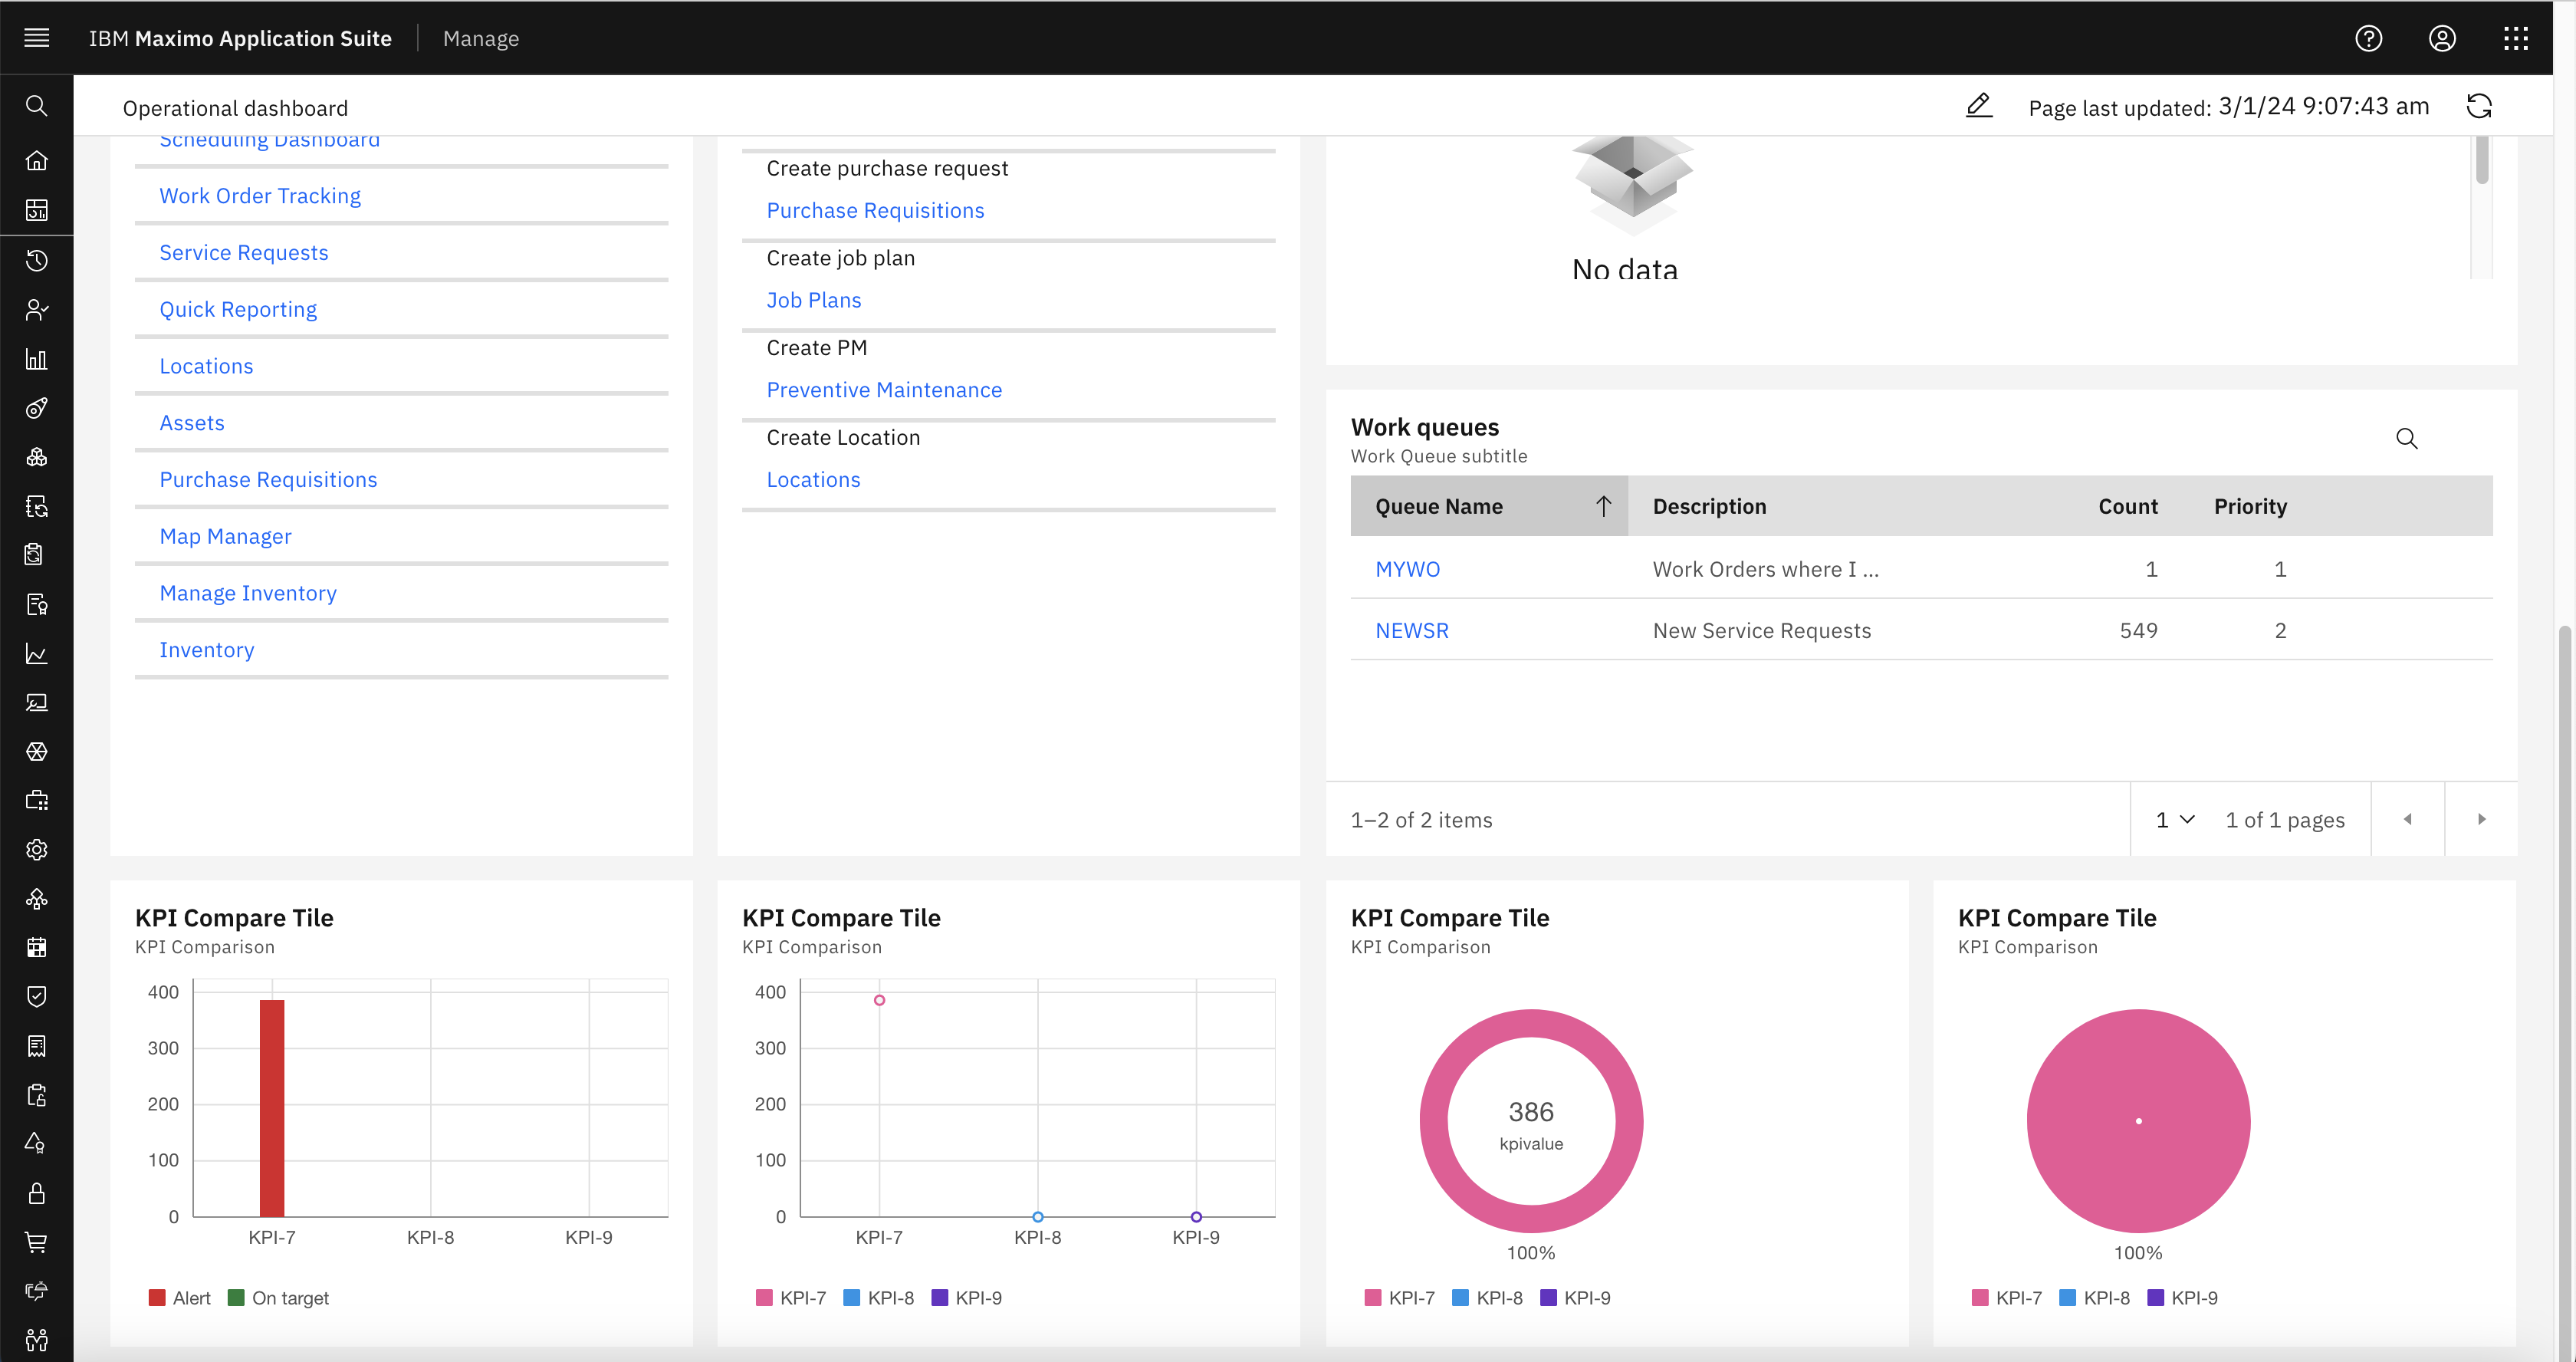Toggle KPI-8 in line chart legend
Viewport: 2576px width, 1362px height.
coord(879,1298)
